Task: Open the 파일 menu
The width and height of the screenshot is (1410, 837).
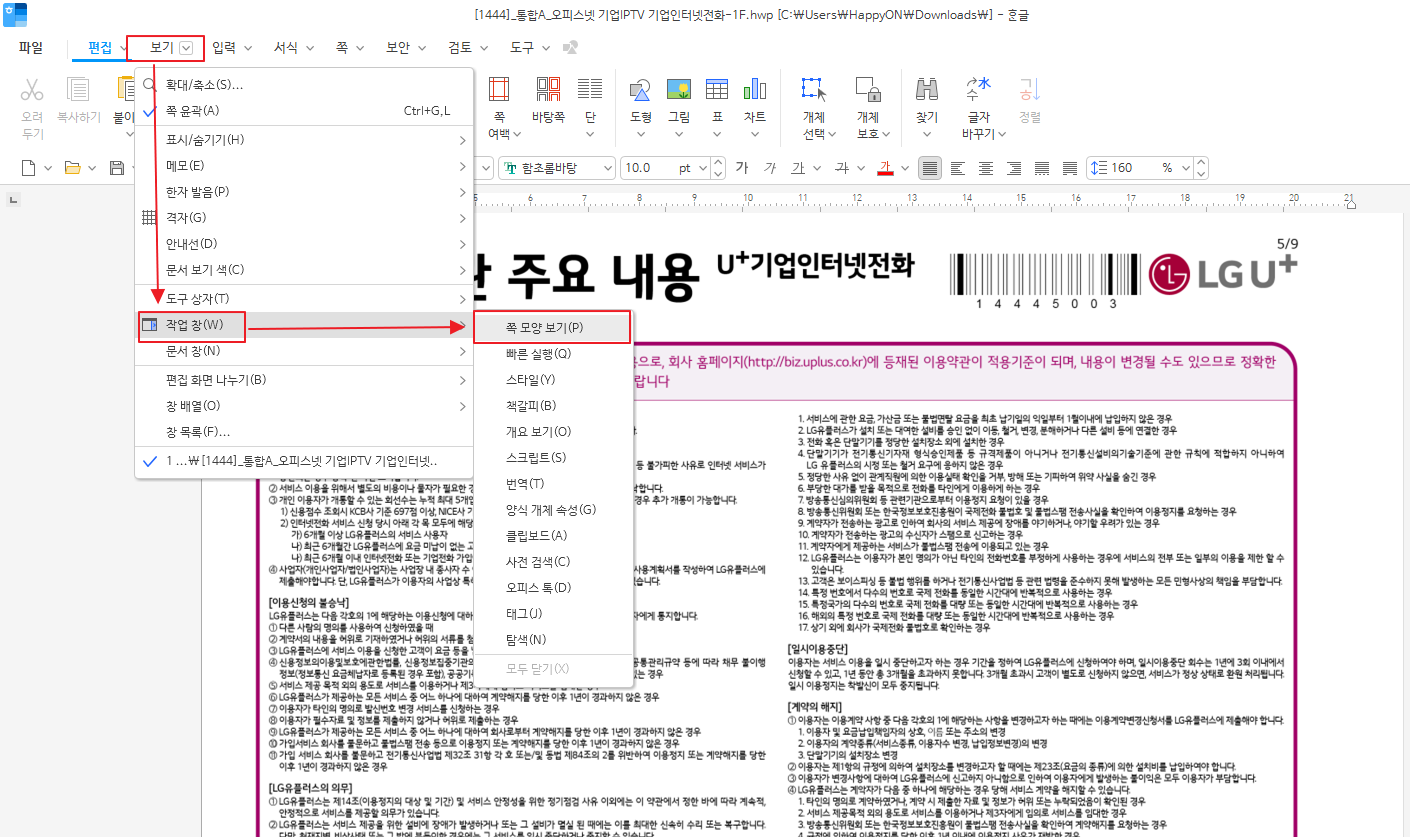Action: [31, 47]
